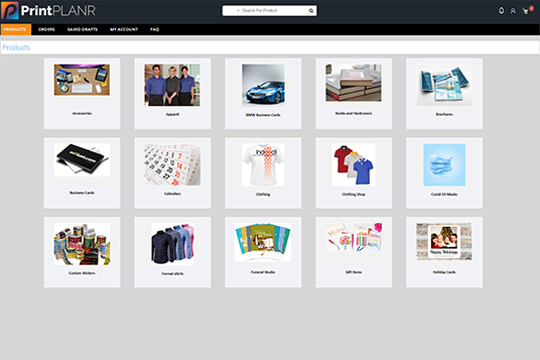Open the shopping cart icon
This screenshot has height=360, width=540.
pyautogui.click(x=526, y=11)
